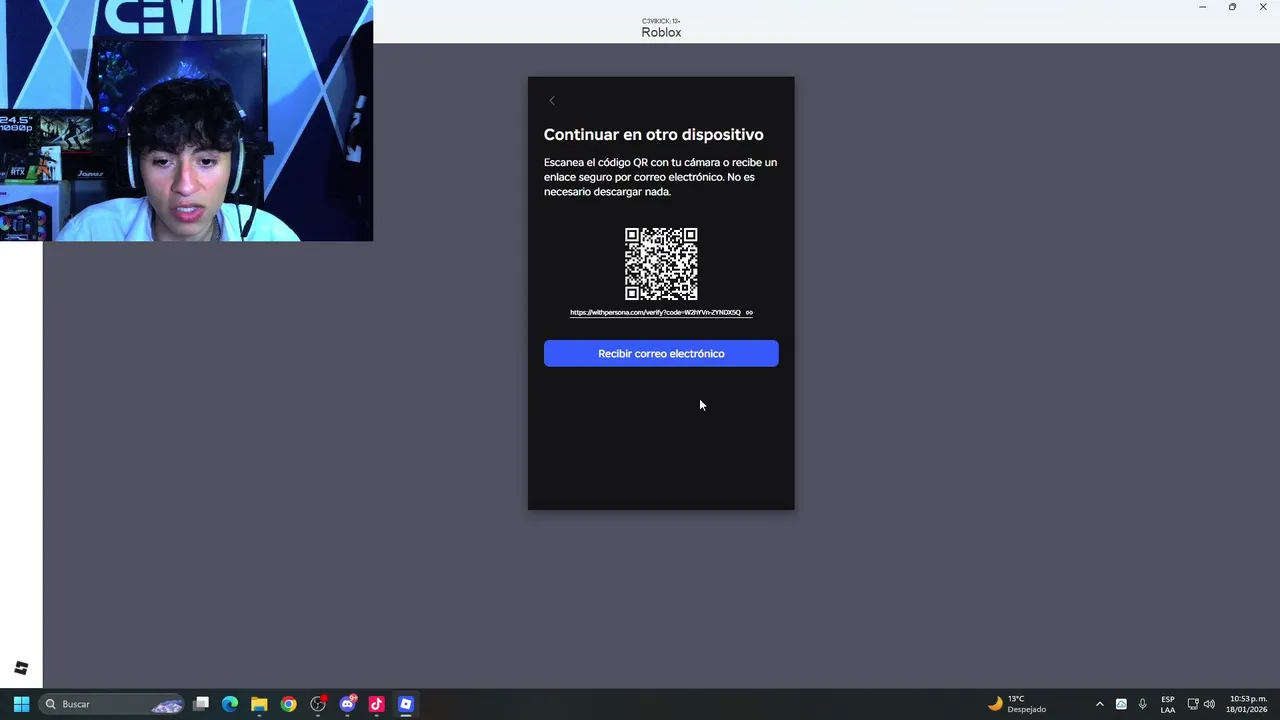This screenshot has height=720, width=1280.
Task: Click the Roblox window title text
Action: coord(661,32)
